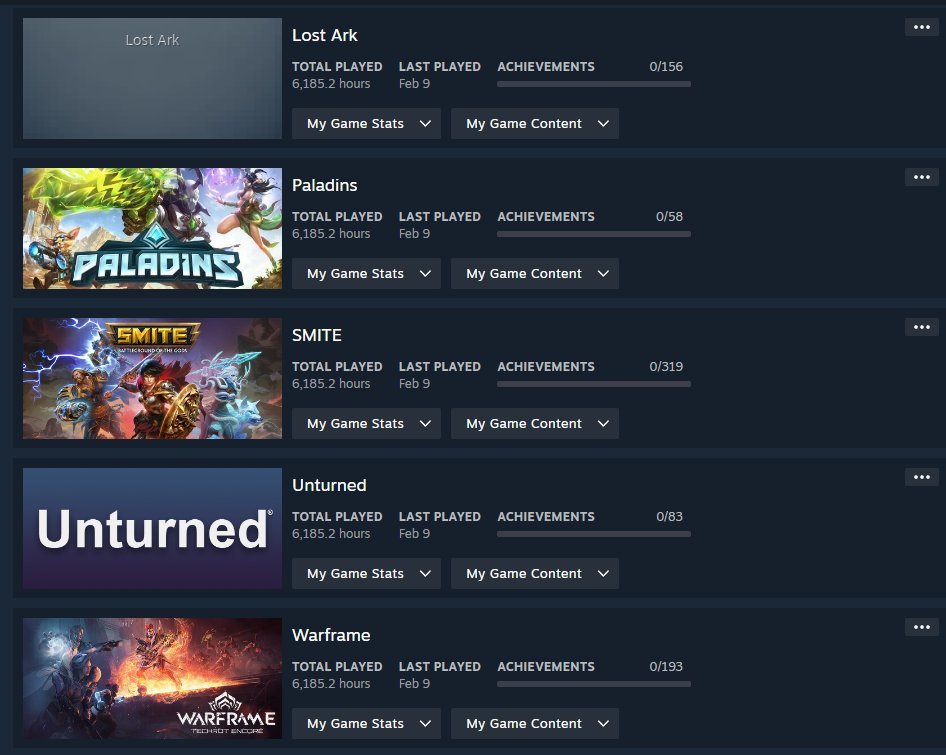Click the Warframe game artwork

tap(152, 678)
